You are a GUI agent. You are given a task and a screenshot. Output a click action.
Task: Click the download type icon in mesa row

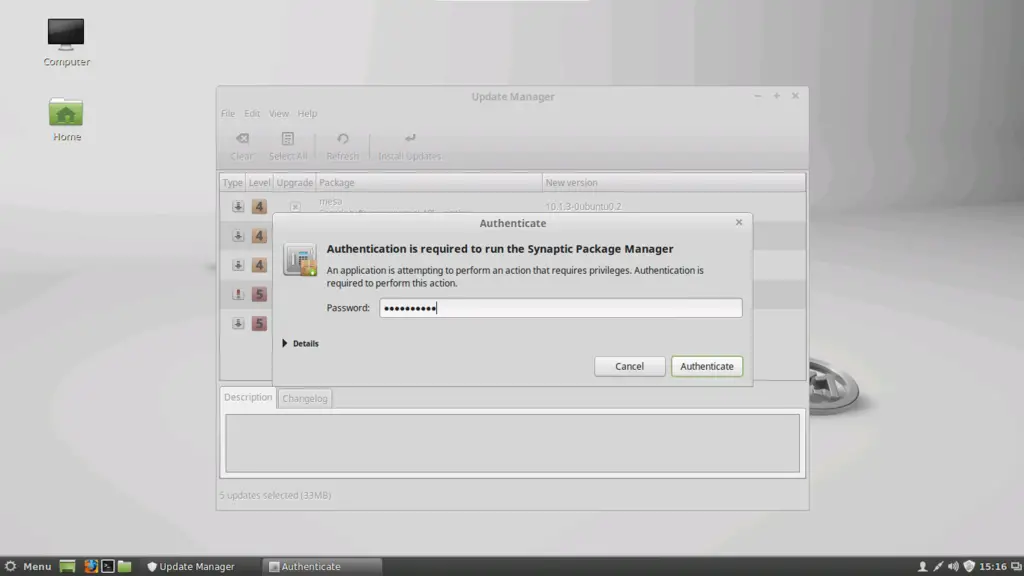238,206
